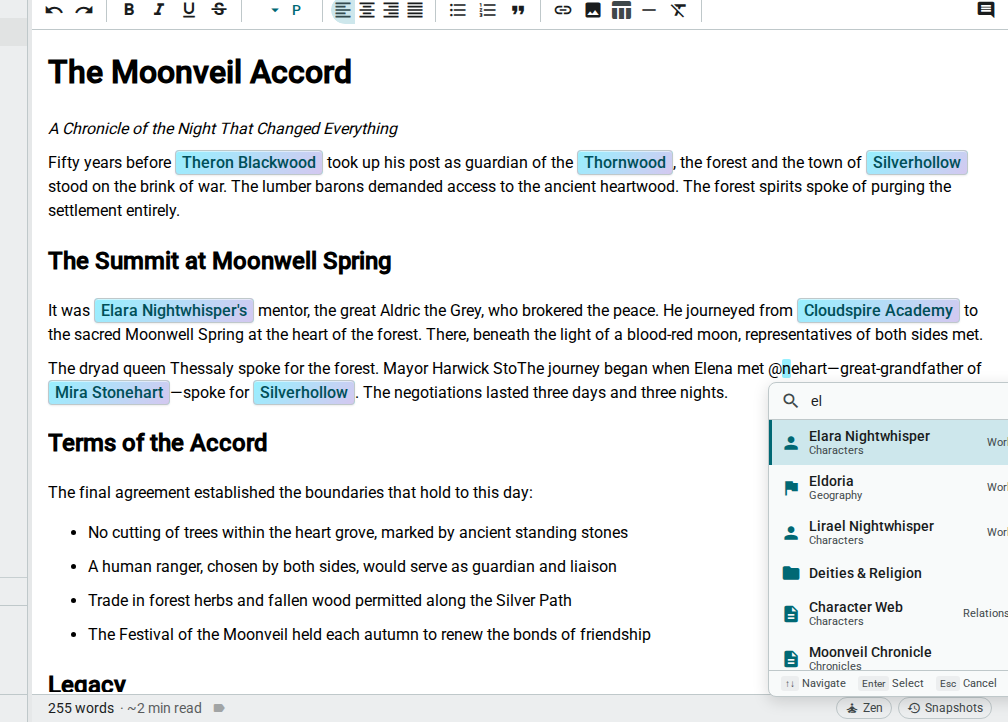Click the Navigate hint in popup footer
1008x722 pixels.
[814, 683]
